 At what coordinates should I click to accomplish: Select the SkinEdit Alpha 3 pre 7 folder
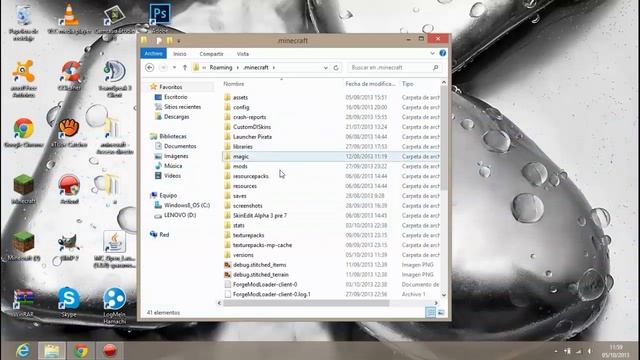click(x=260, y=216)
